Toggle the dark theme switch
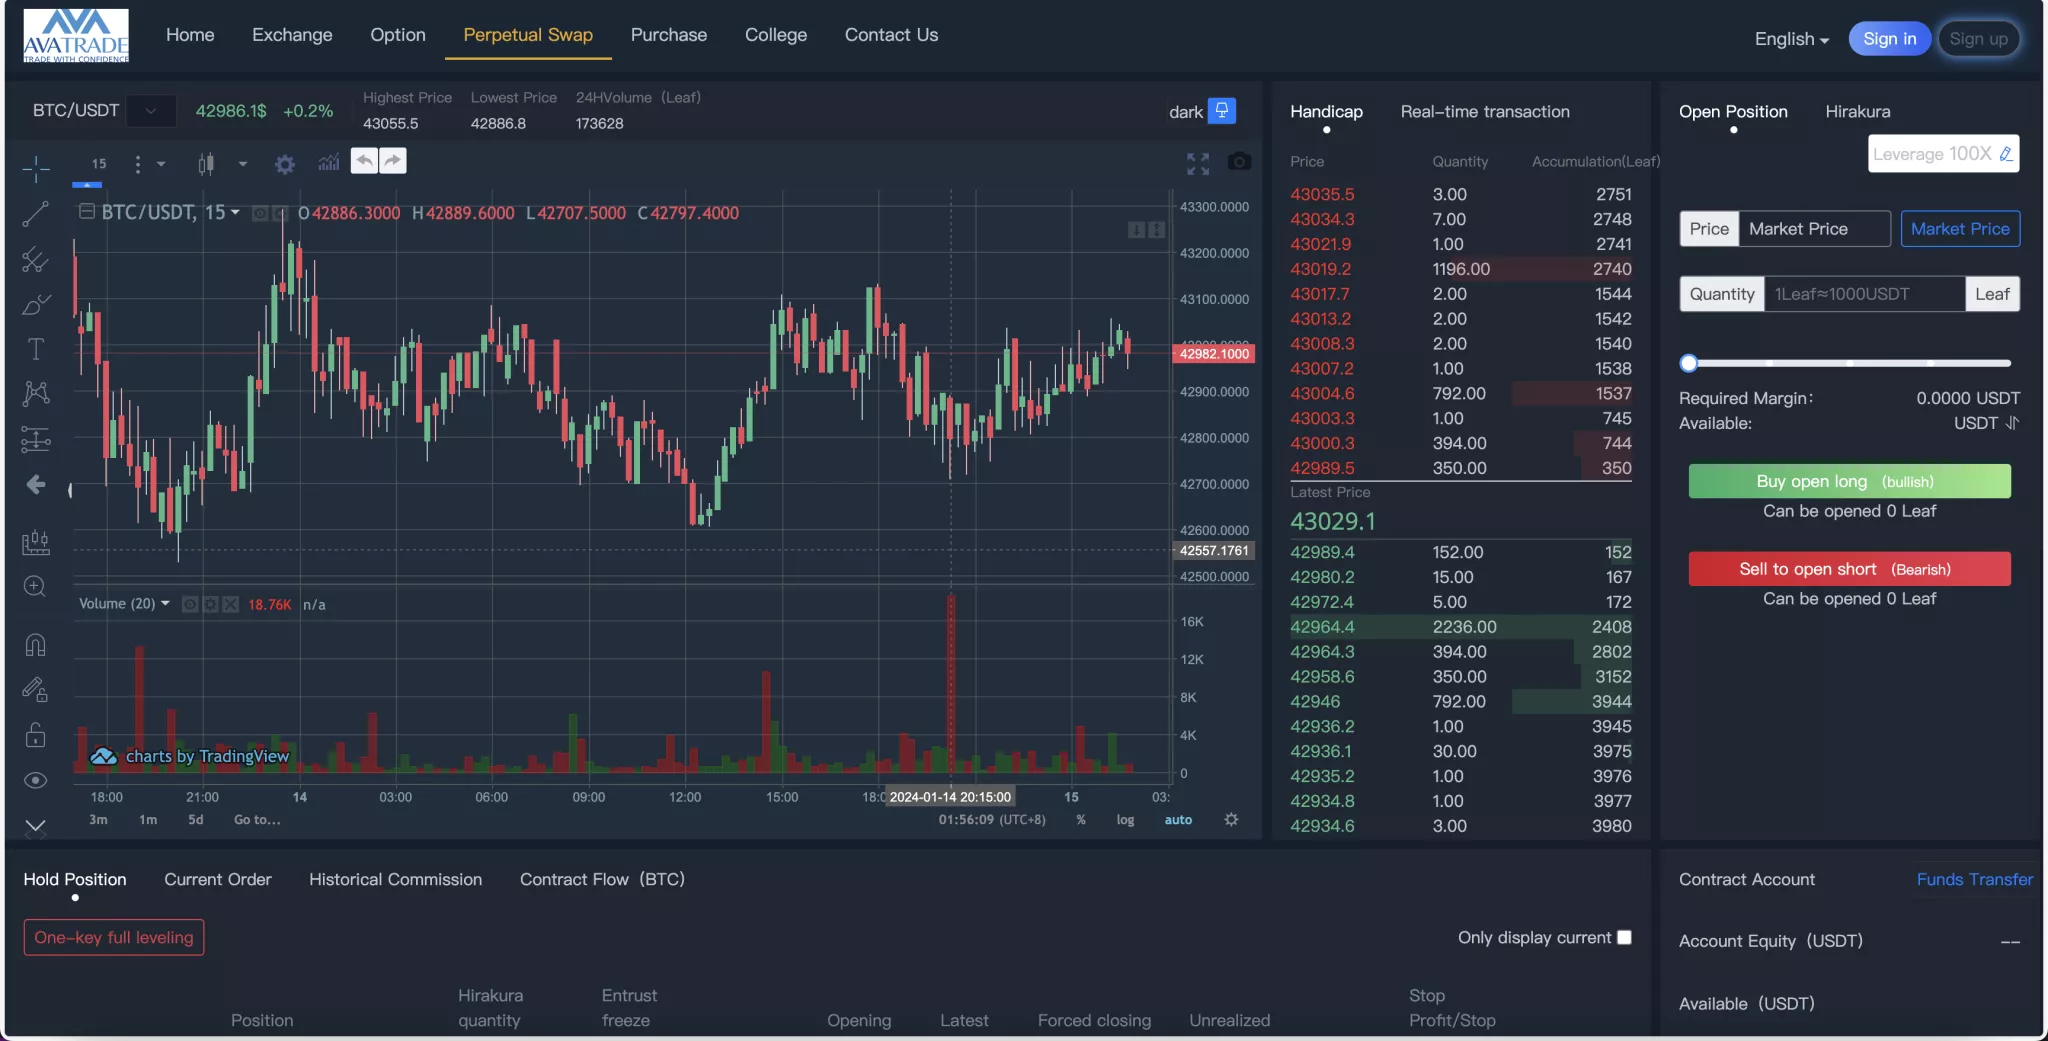Image resolution: width=2048 pixels, height=1041 pixels. 1221,111
